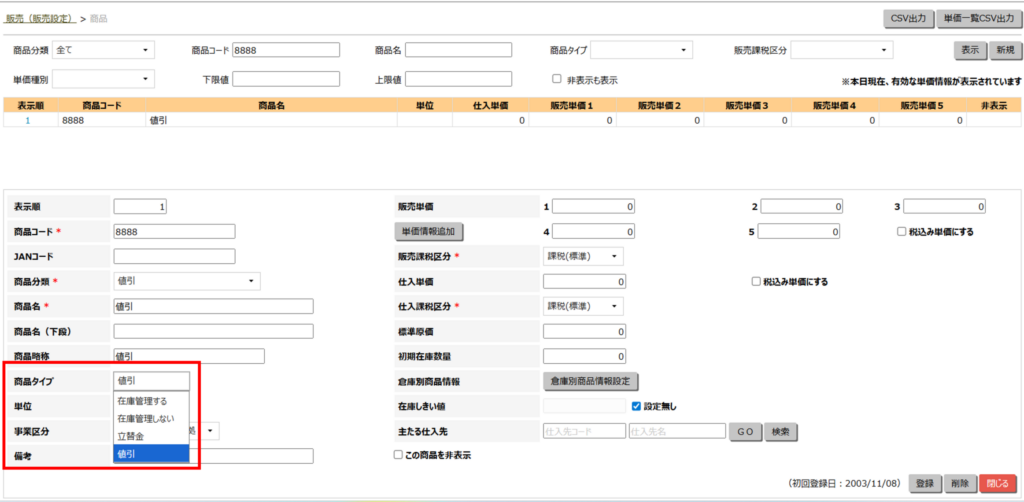Open the 販売課税区分 filter dropdown at top
1024x502 pixels.
pos(841,50)
